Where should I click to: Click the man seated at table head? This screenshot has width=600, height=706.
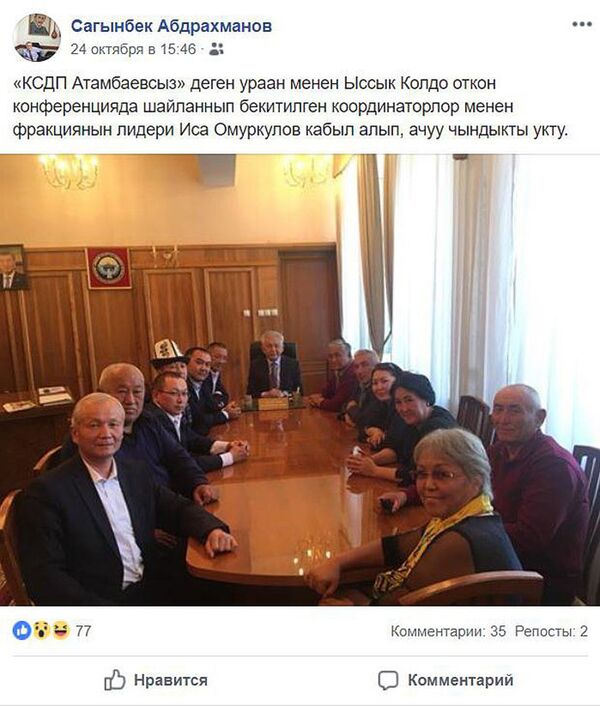273,364
